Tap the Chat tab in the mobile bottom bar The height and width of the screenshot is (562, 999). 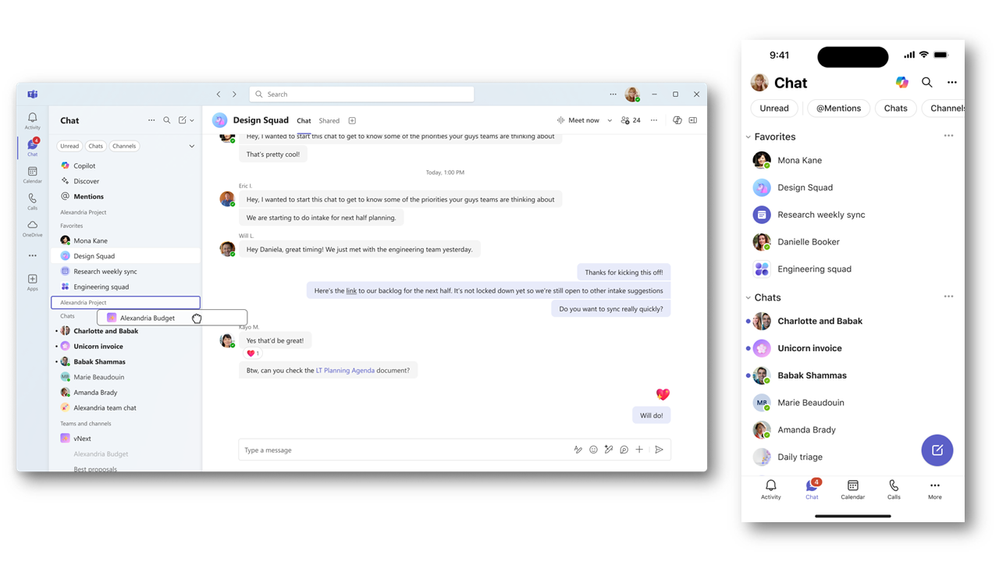click(812, 489)
